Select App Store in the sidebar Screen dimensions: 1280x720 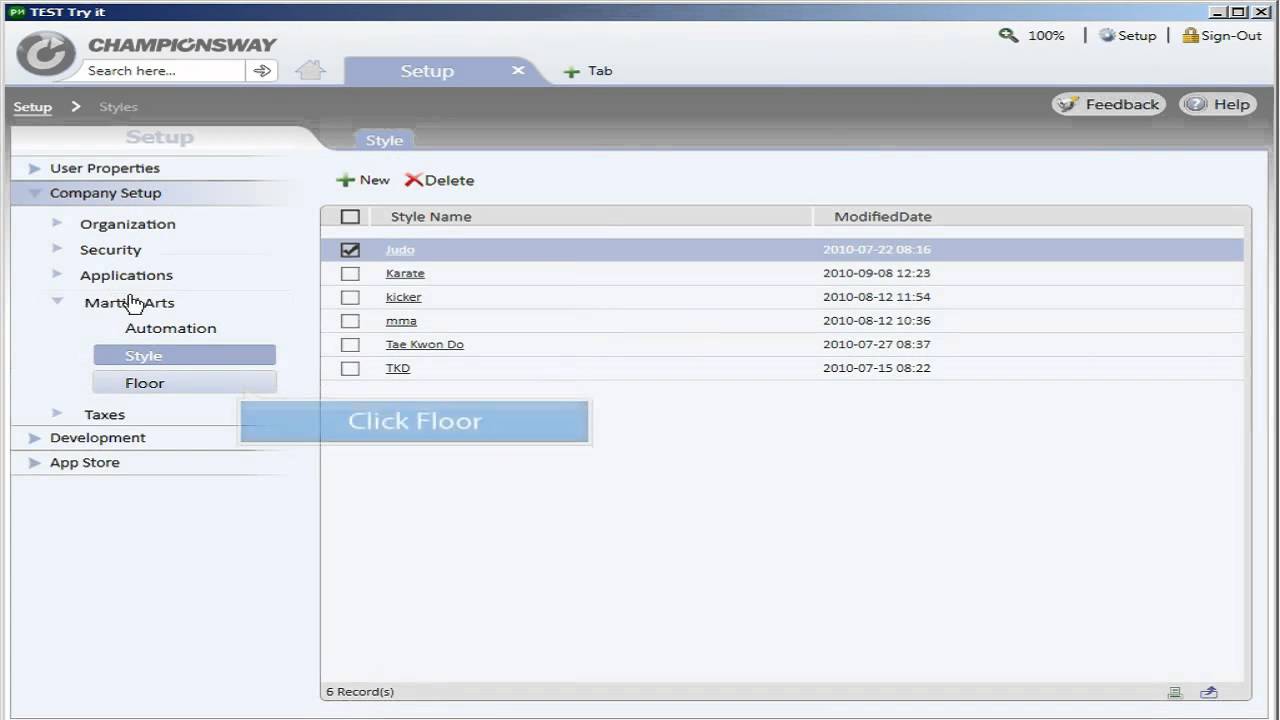pyautogui.click(x=85, y=462)
